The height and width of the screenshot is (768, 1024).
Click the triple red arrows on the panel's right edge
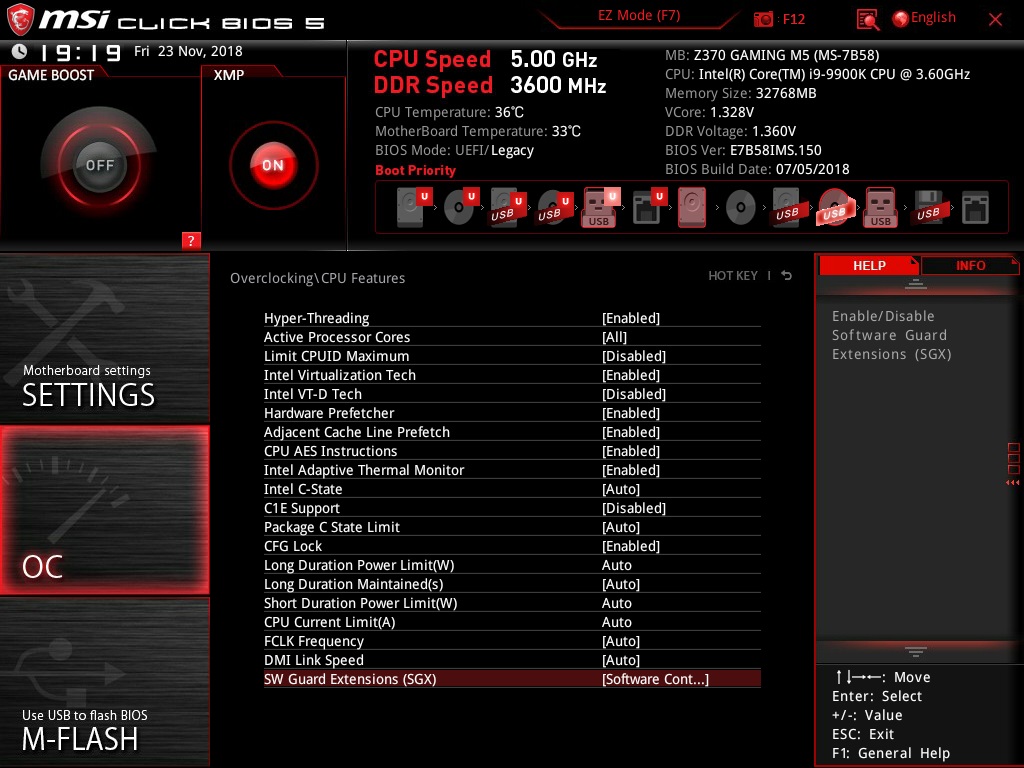(1012, 483)
